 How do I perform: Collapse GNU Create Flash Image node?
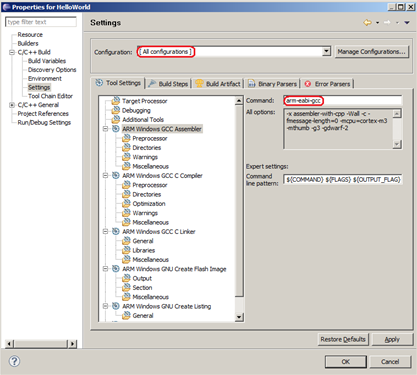coord(105,269)
